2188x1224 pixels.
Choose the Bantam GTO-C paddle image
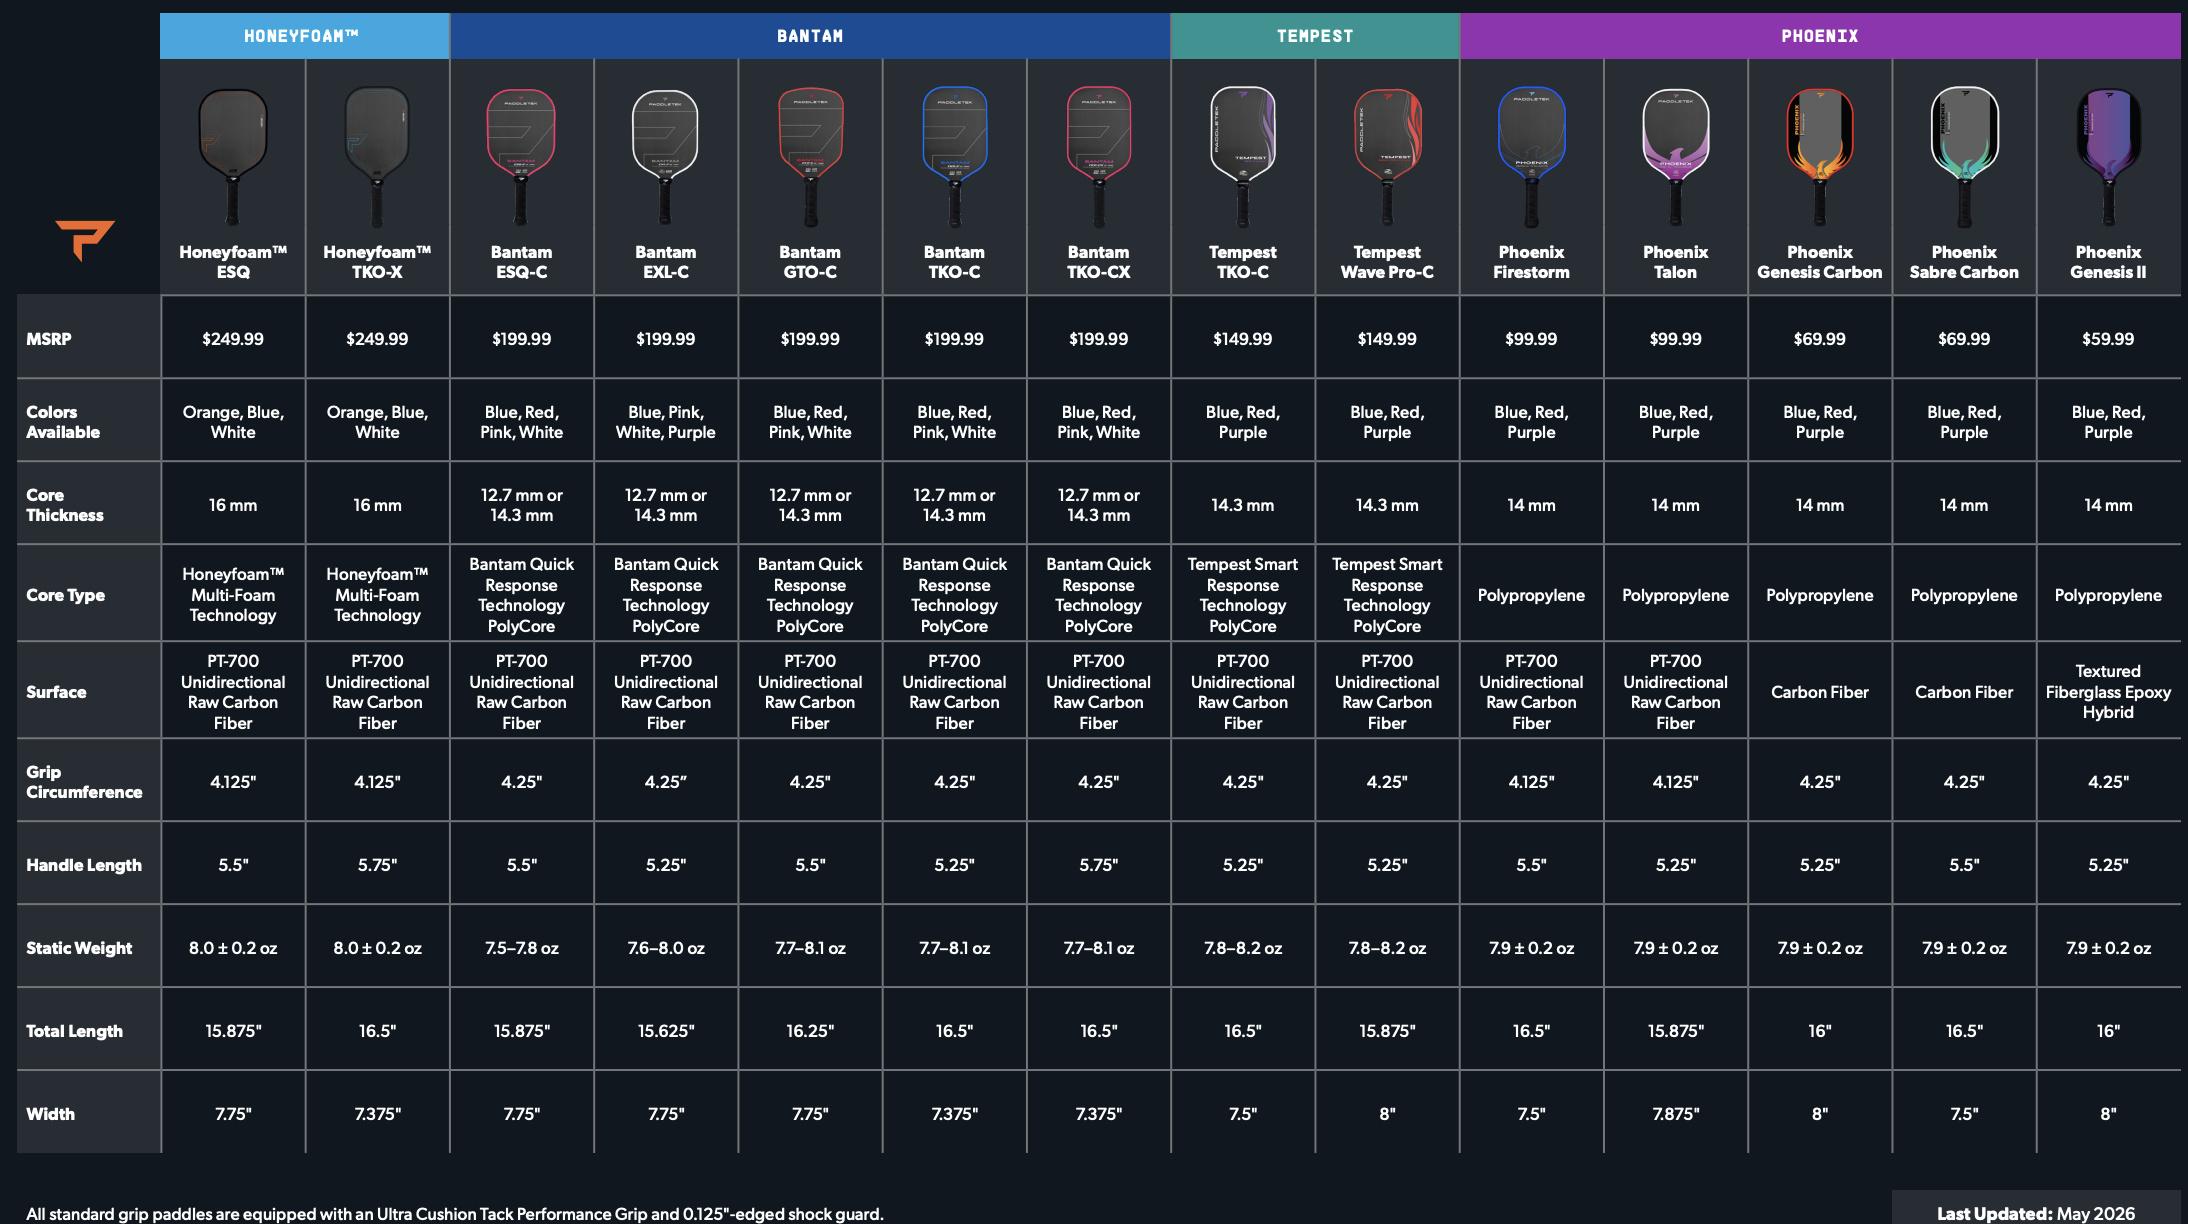(x=810, y=156)
